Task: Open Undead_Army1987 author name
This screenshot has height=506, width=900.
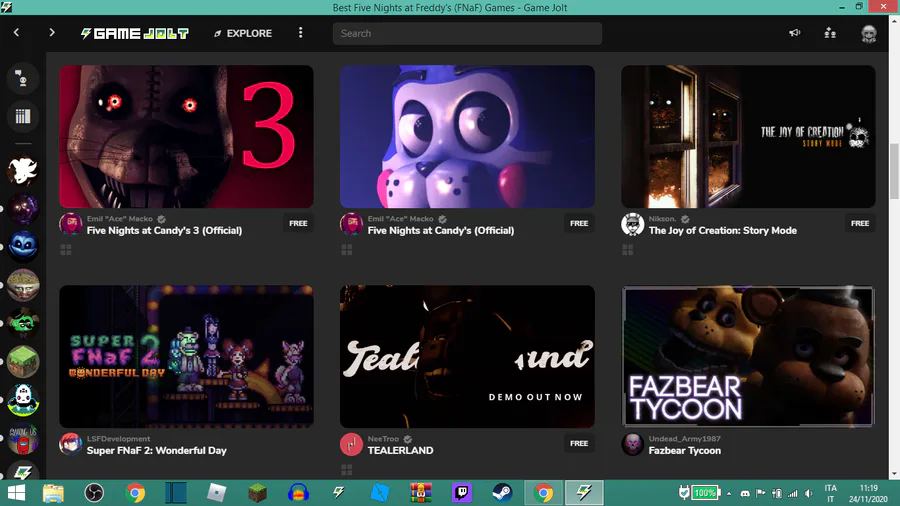Action: 685,439
